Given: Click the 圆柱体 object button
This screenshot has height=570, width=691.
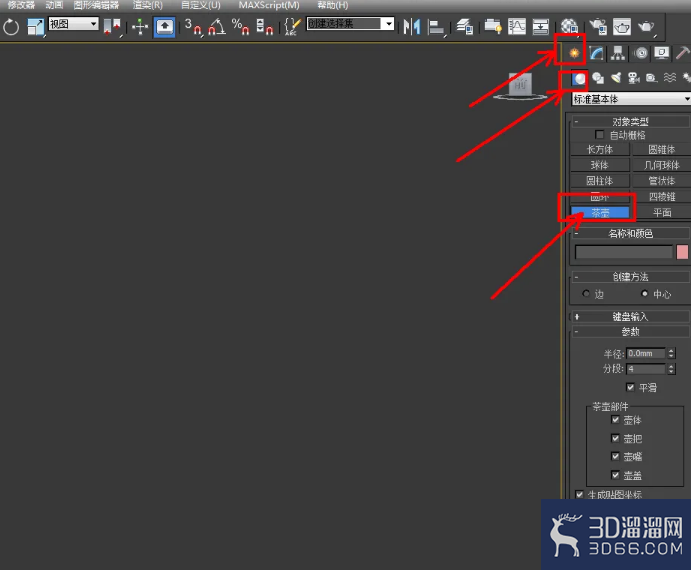Looking at the screenshot, I should (600, 181).
